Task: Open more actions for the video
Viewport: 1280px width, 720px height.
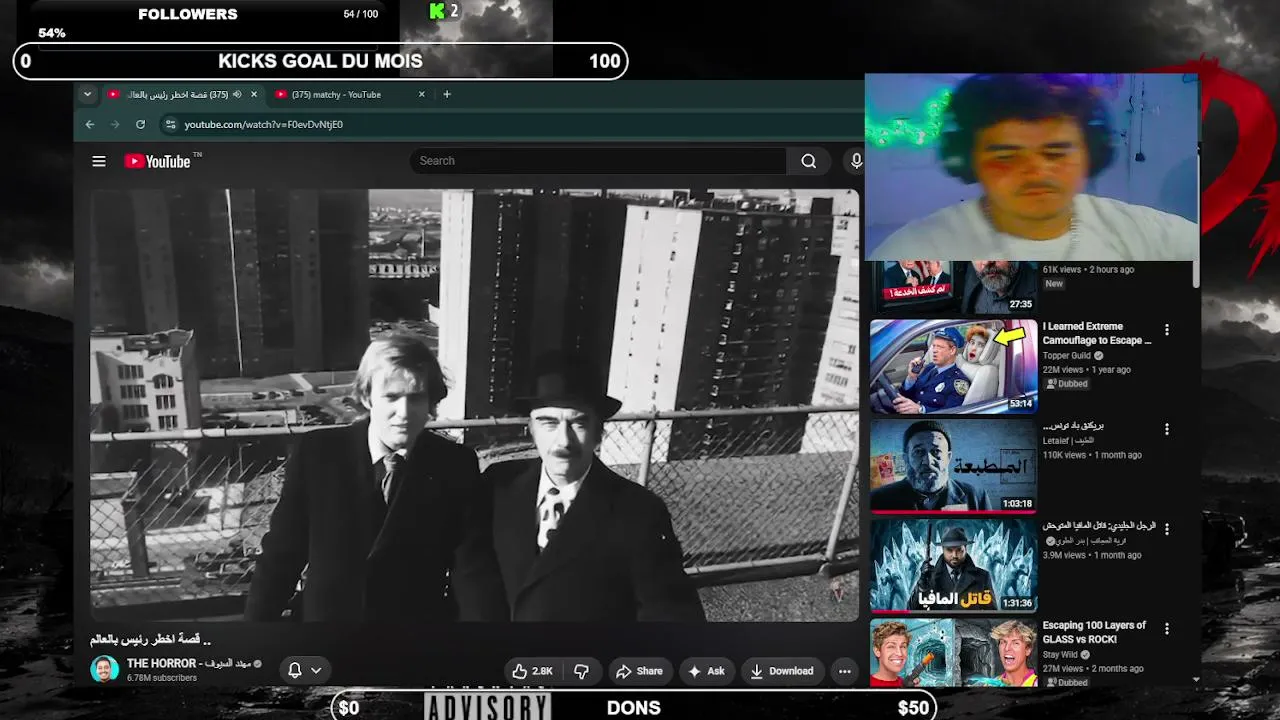Action: point(845,671)
